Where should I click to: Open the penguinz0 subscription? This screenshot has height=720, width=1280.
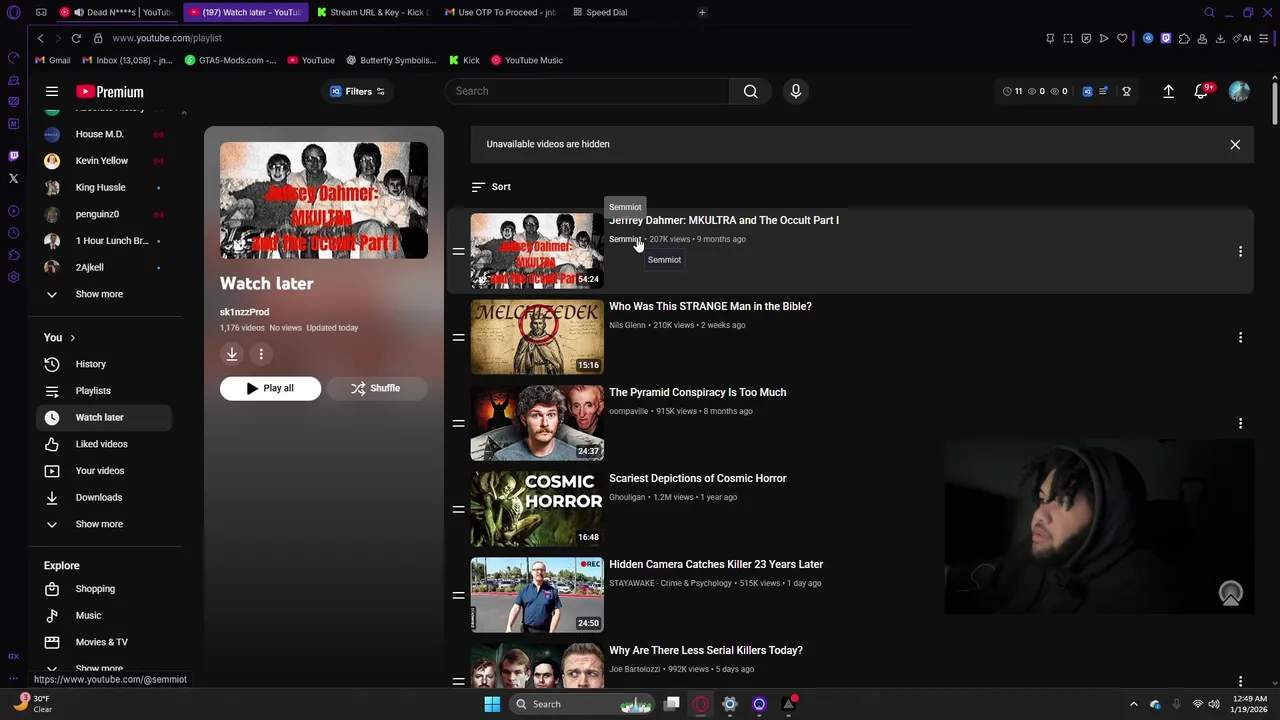coord(97,214)
